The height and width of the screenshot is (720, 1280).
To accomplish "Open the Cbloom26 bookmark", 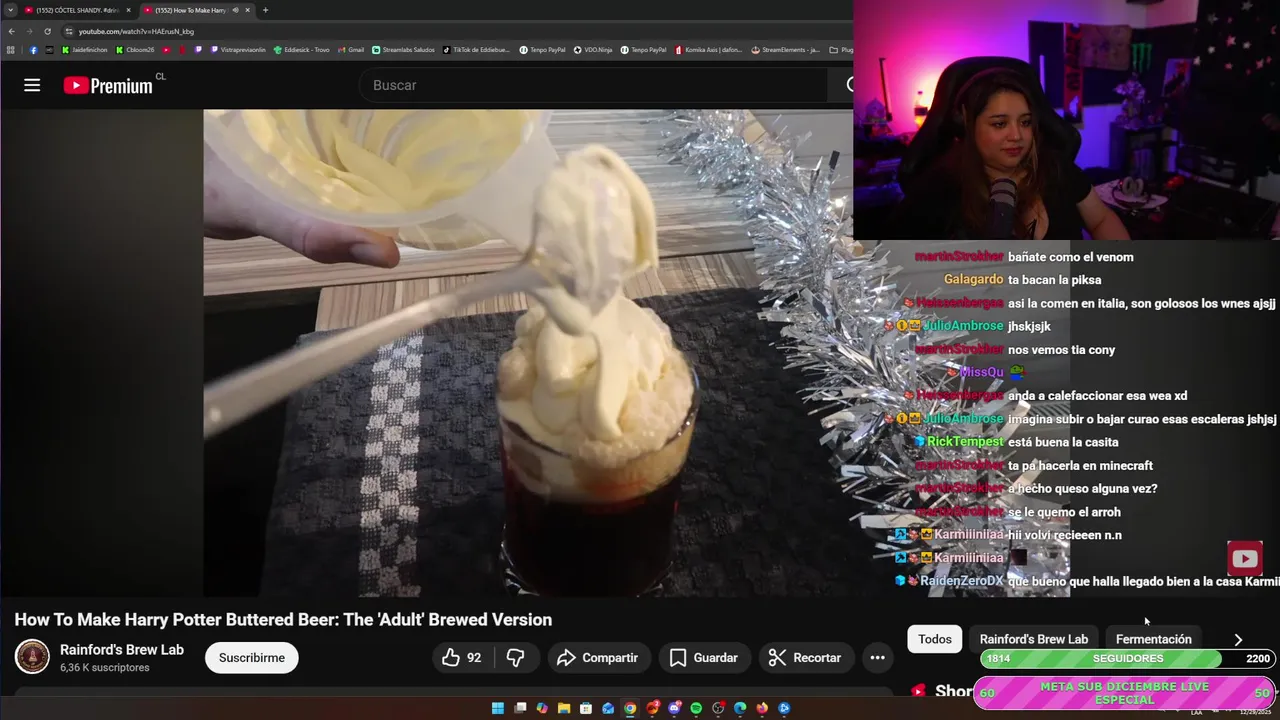I will [x=135, y=49].
